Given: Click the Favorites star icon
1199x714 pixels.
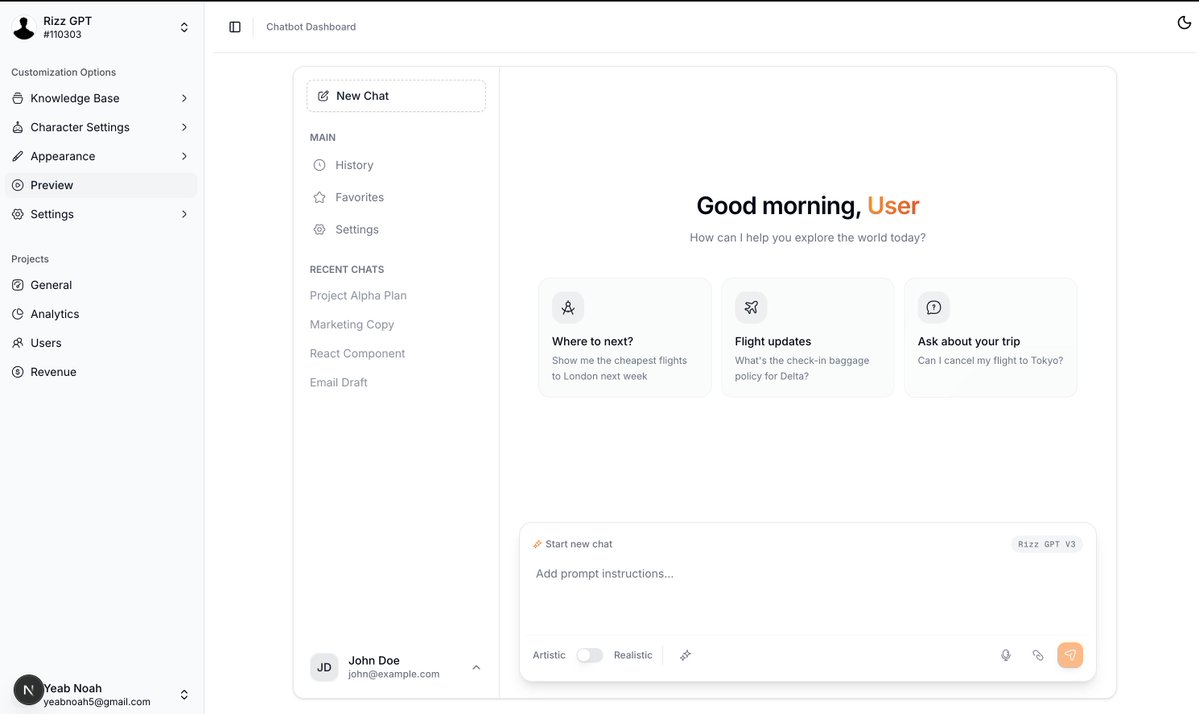Looking at the screenshot, I should coord(320,197).
